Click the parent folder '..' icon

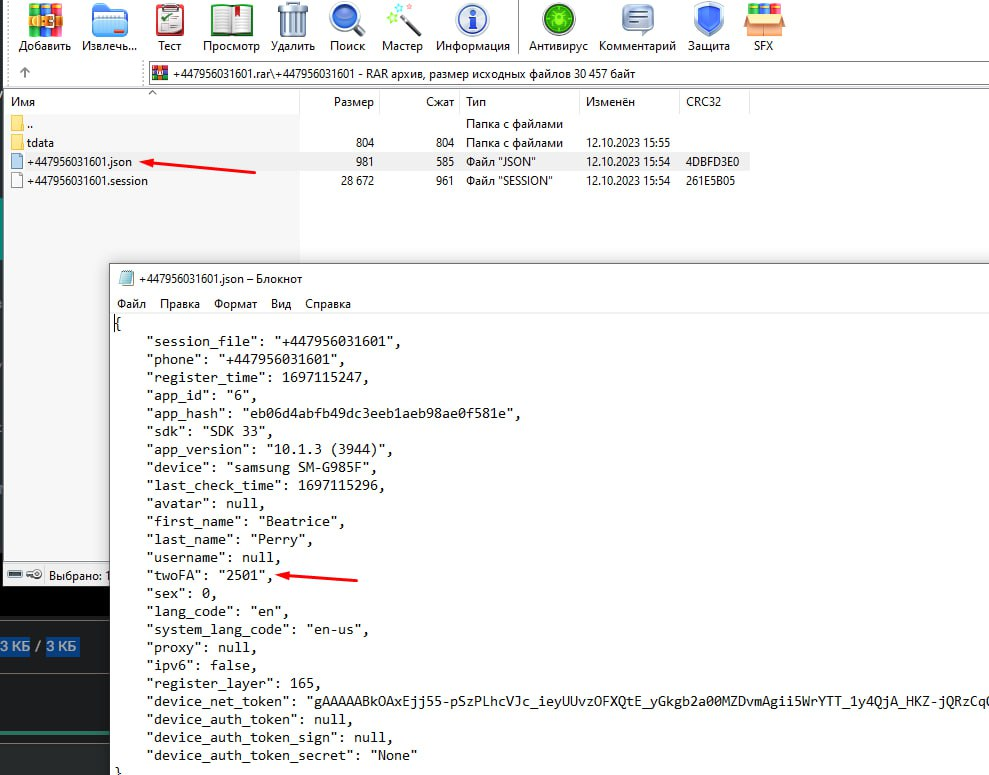pos(18,124)
